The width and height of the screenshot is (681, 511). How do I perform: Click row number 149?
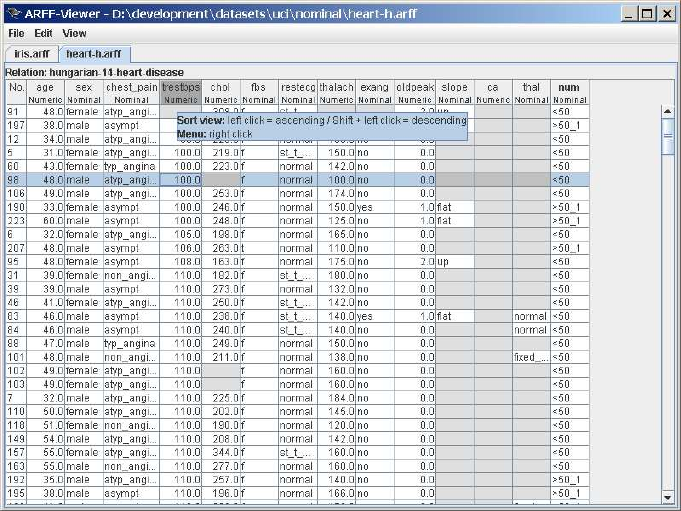coord(17,439)
